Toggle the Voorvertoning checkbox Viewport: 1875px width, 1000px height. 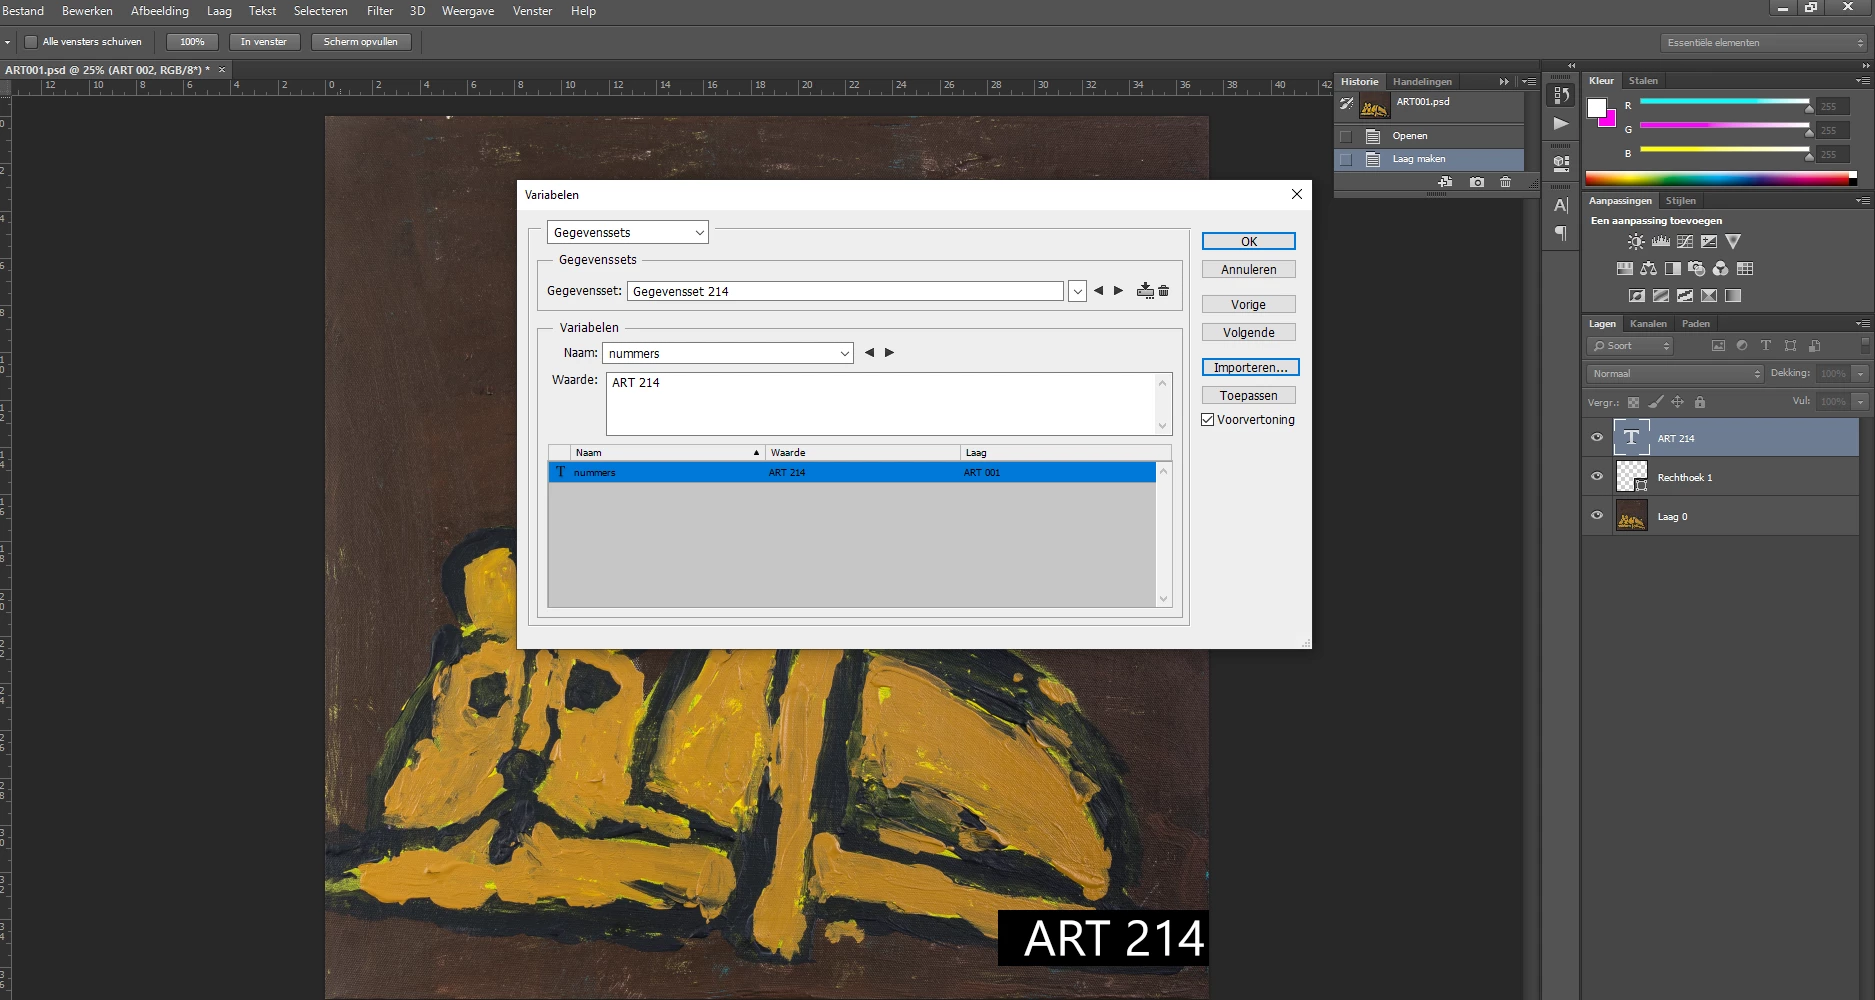pos(1208,420)
